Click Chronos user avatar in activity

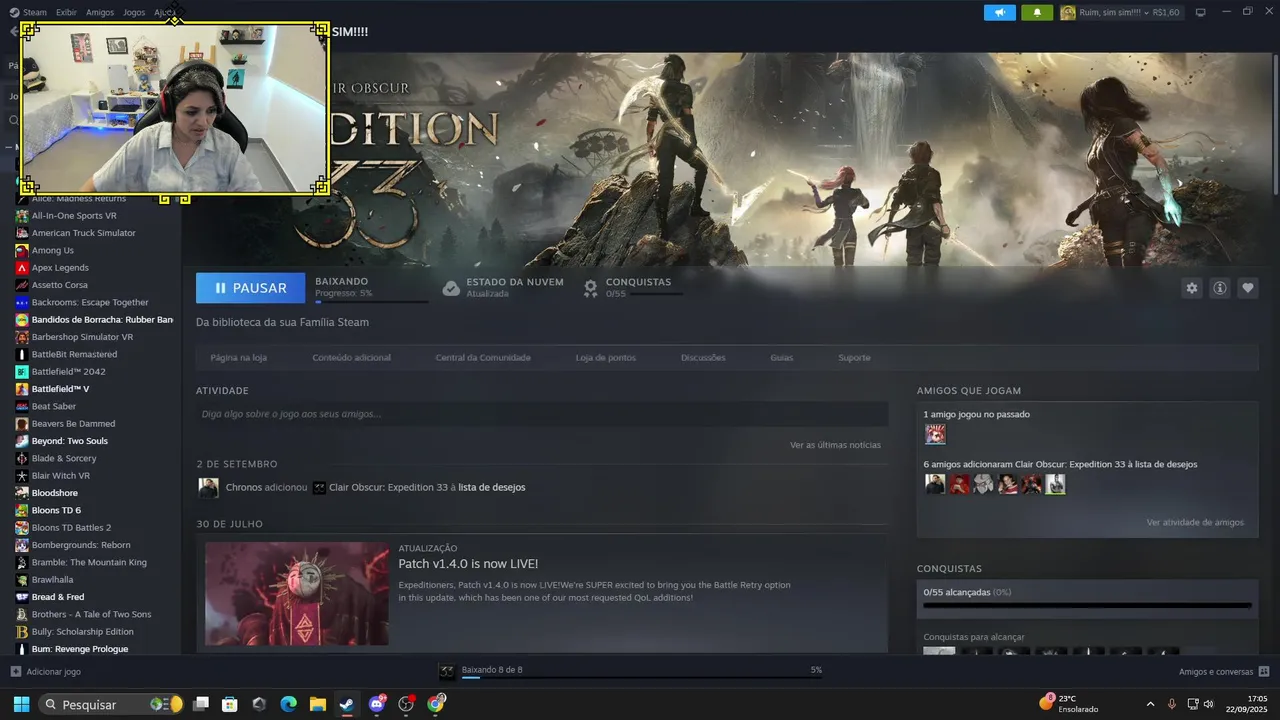pyautogui.click(x=208, y=488)
